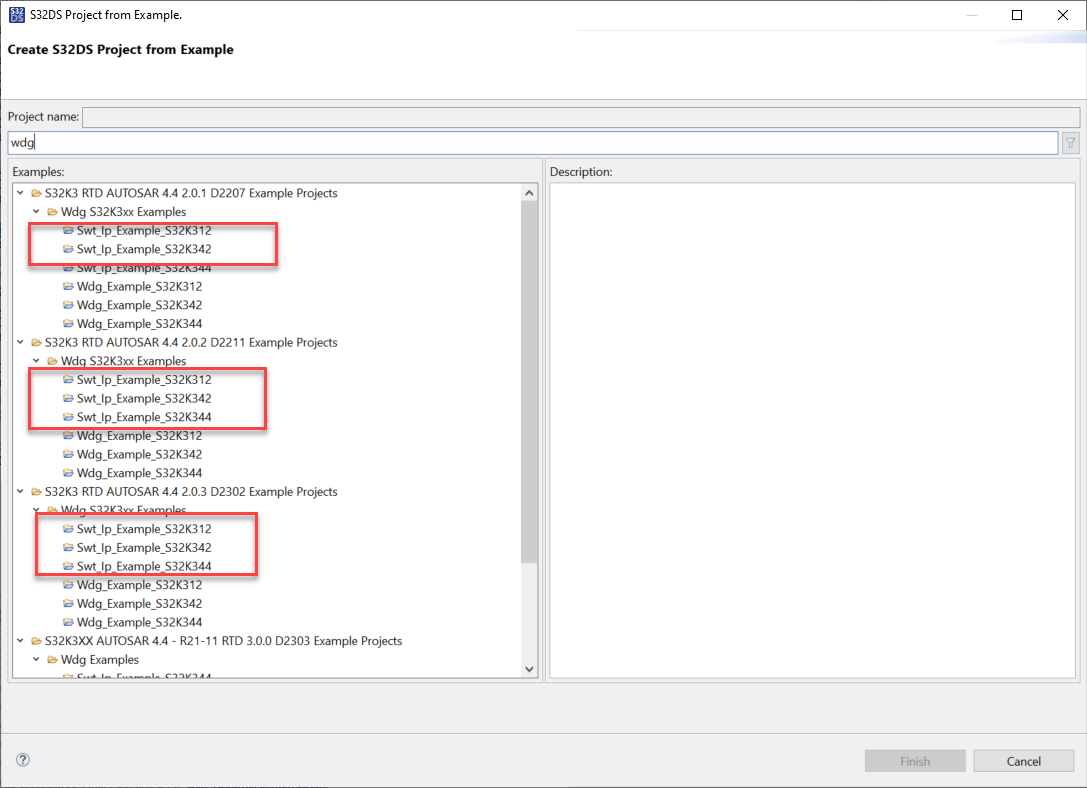Viewport: 1087px width, 788px height.
Task: Click folder icon of D2207 Example Projects group
Action: [37, 193]
